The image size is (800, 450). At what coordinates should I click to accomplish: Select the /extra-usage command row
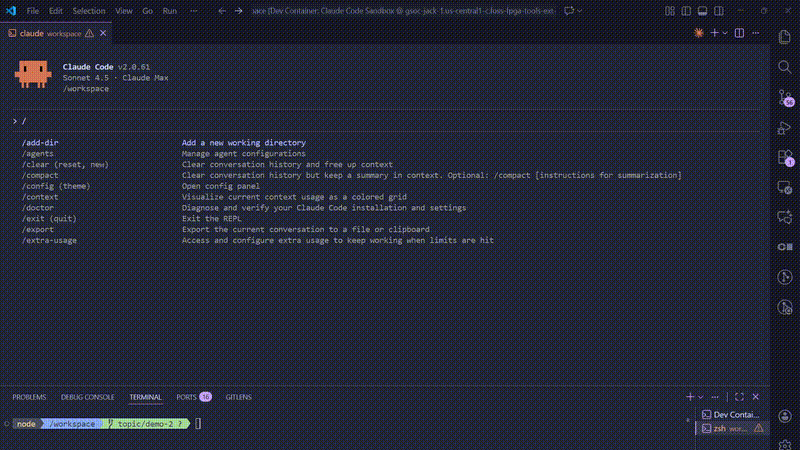pos(387,240)
